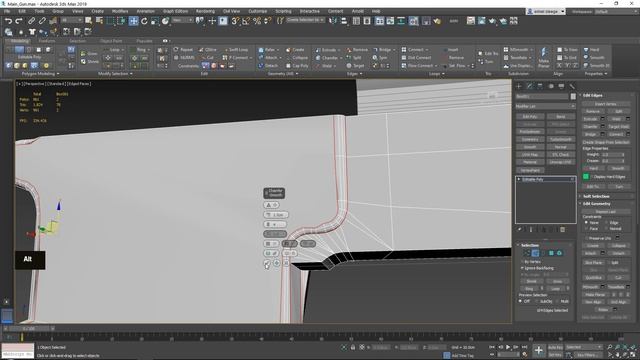The width and height of the screenshot is (640, 360).
Task: Expand the Polygon Modeling ribbon panel
Action: point(40,74)
